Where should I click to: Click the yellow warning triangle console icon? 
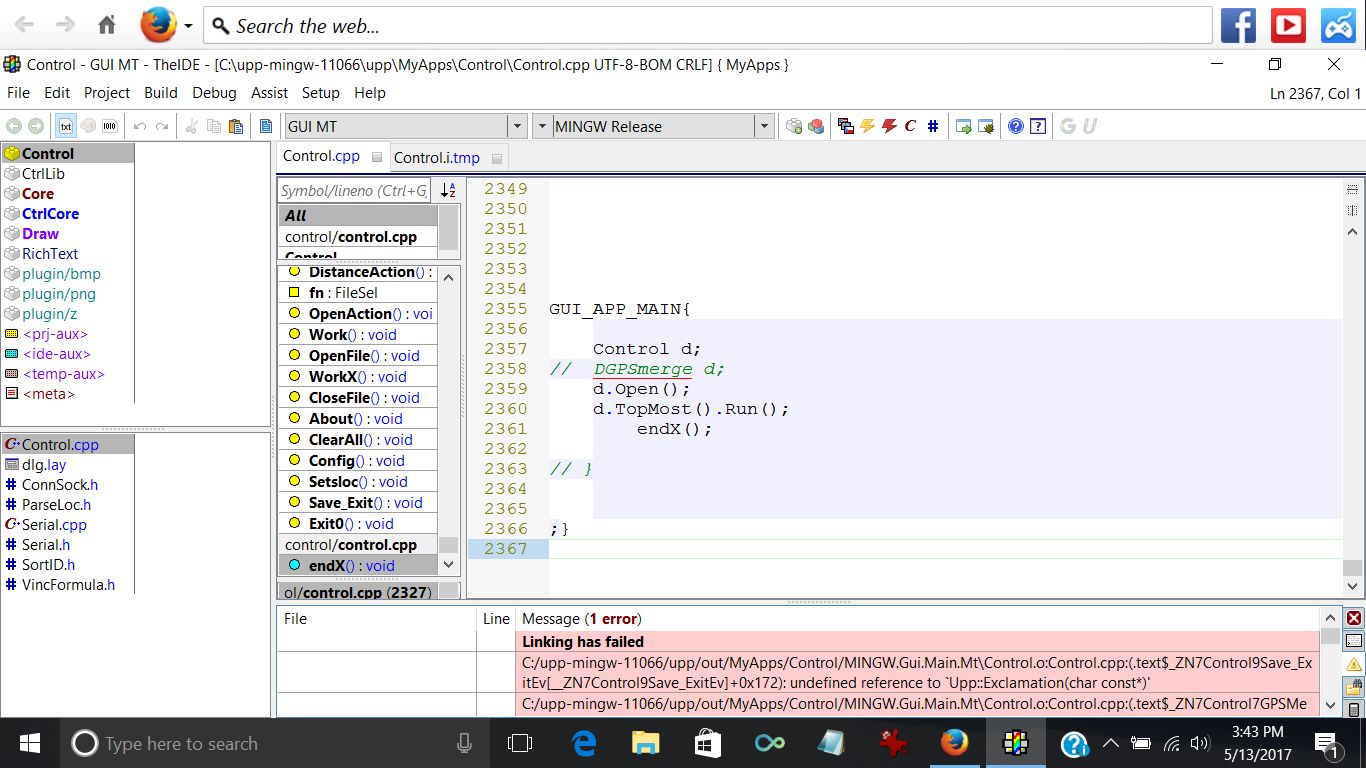[1354, 664]
